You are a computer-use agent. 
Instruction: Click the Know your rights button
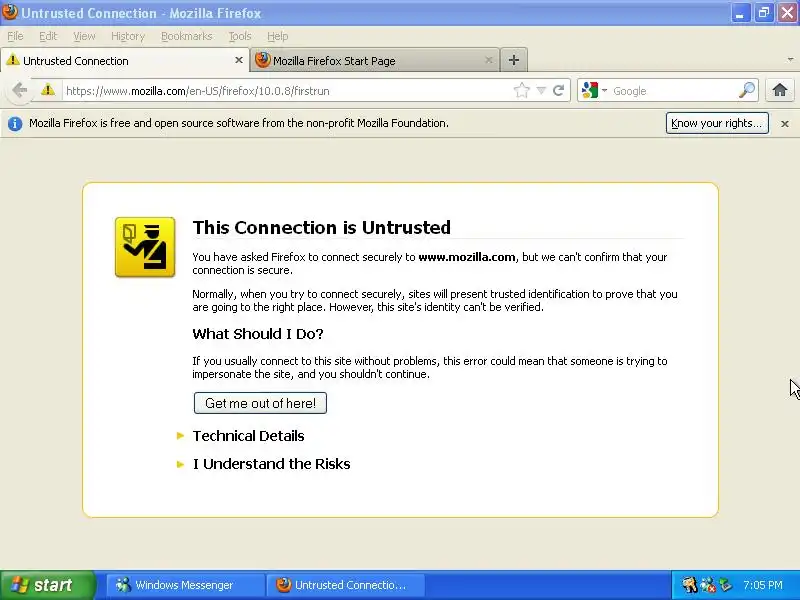(717, 123)
